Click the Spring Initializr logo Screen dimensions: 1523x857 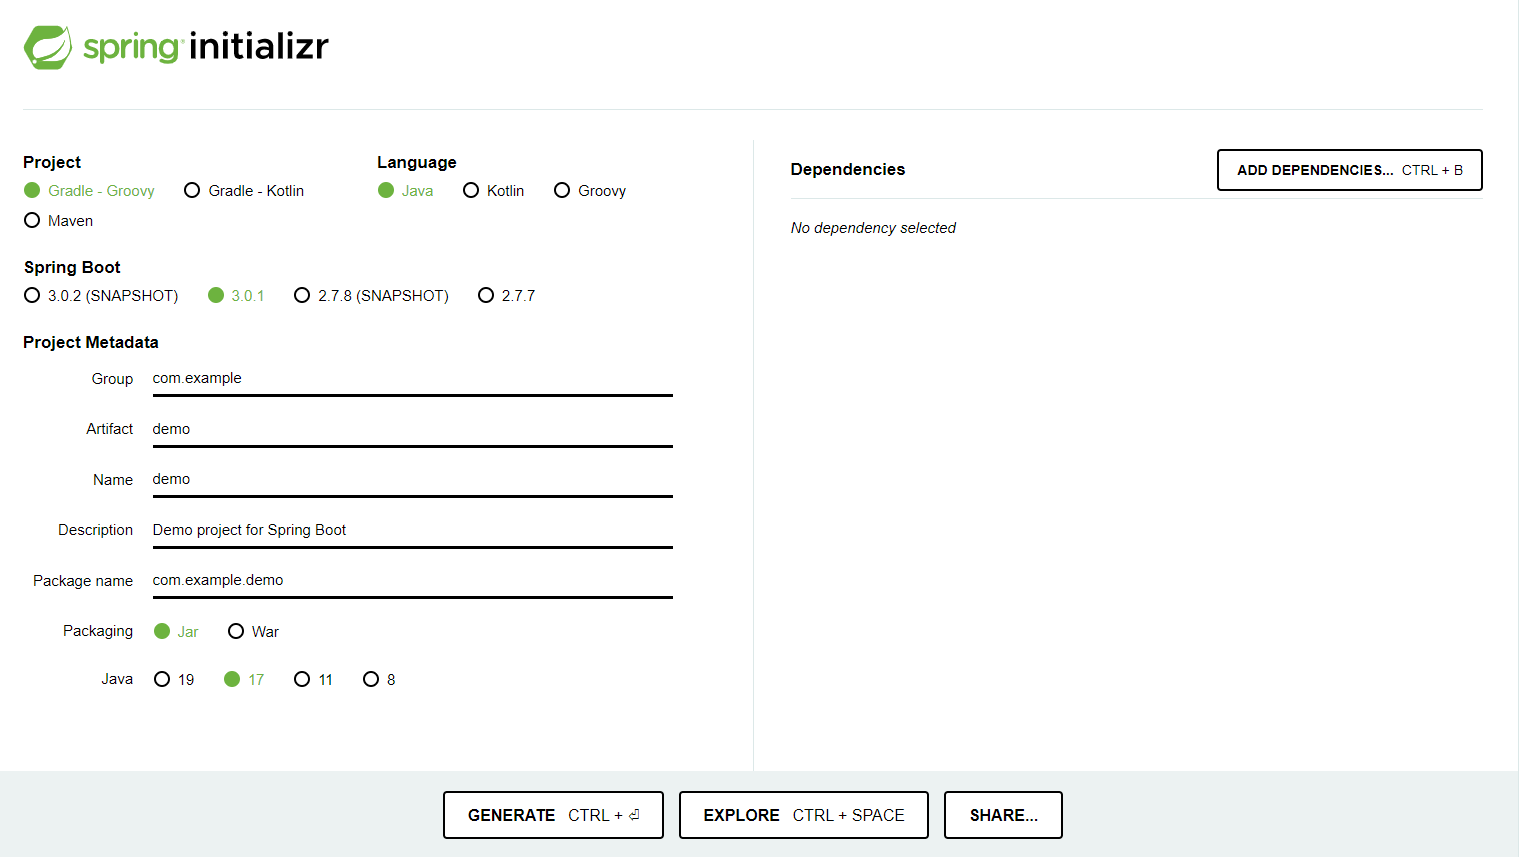pyautogui.click(x=176, y=47)
